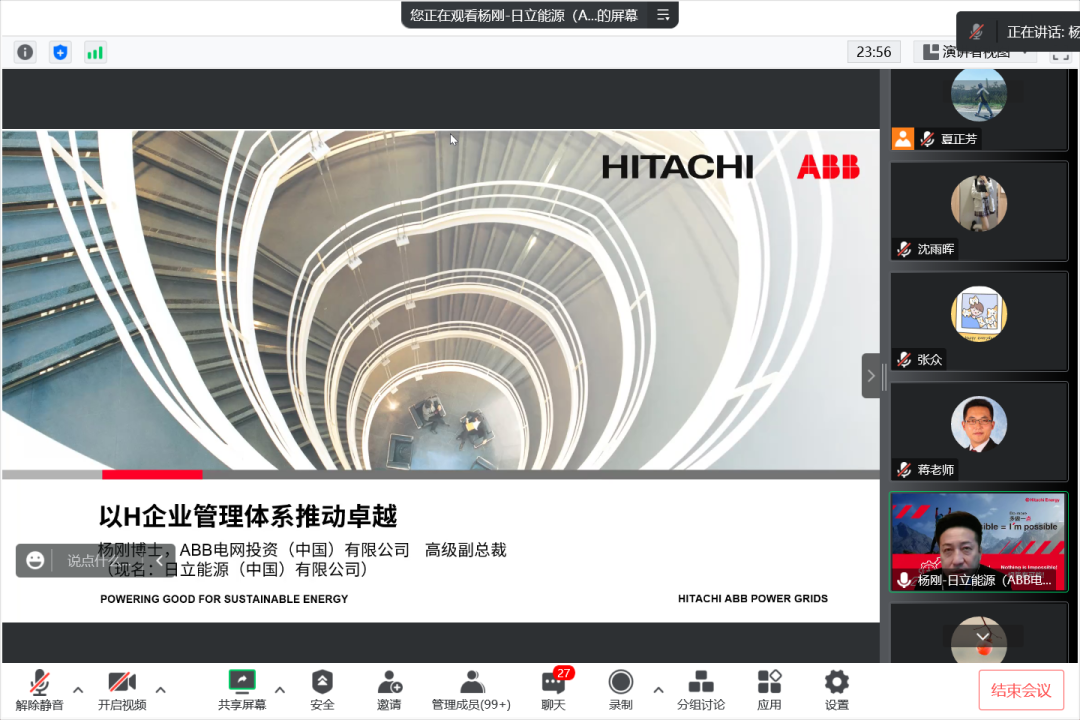Toggle fullscreen mode icon
The image size is (1080, 720).
(1061, 56)
